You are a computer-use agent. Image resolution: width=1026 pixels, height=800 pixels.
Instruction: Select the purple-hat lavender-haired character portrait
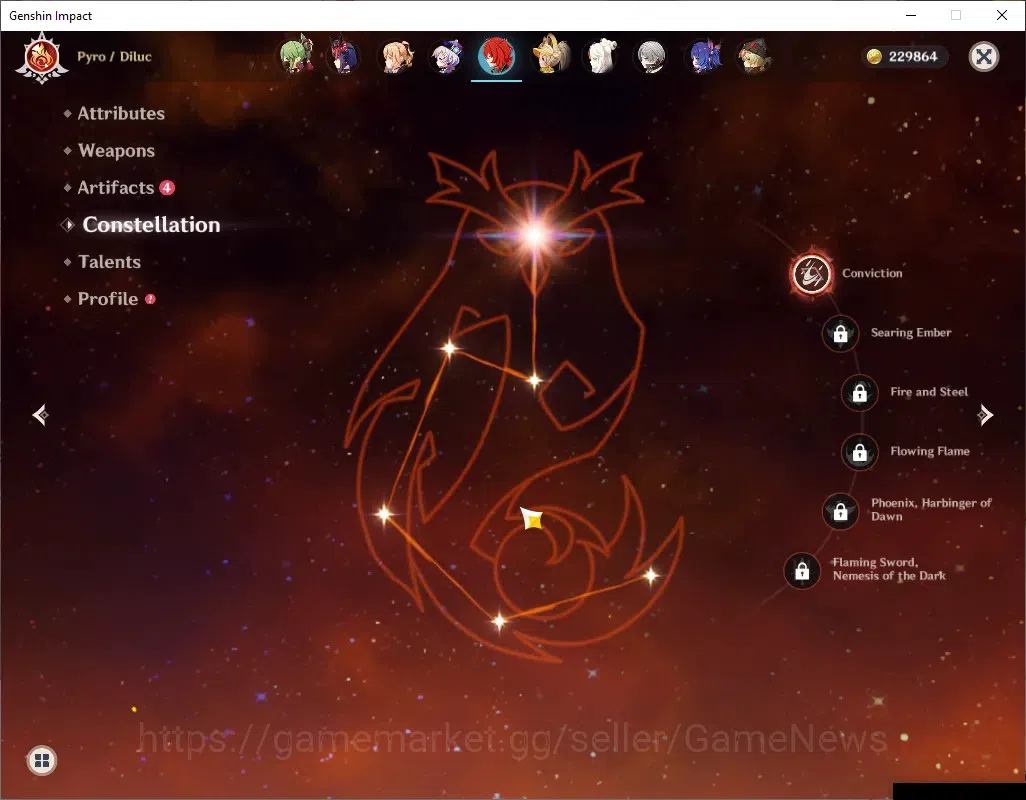446,56
